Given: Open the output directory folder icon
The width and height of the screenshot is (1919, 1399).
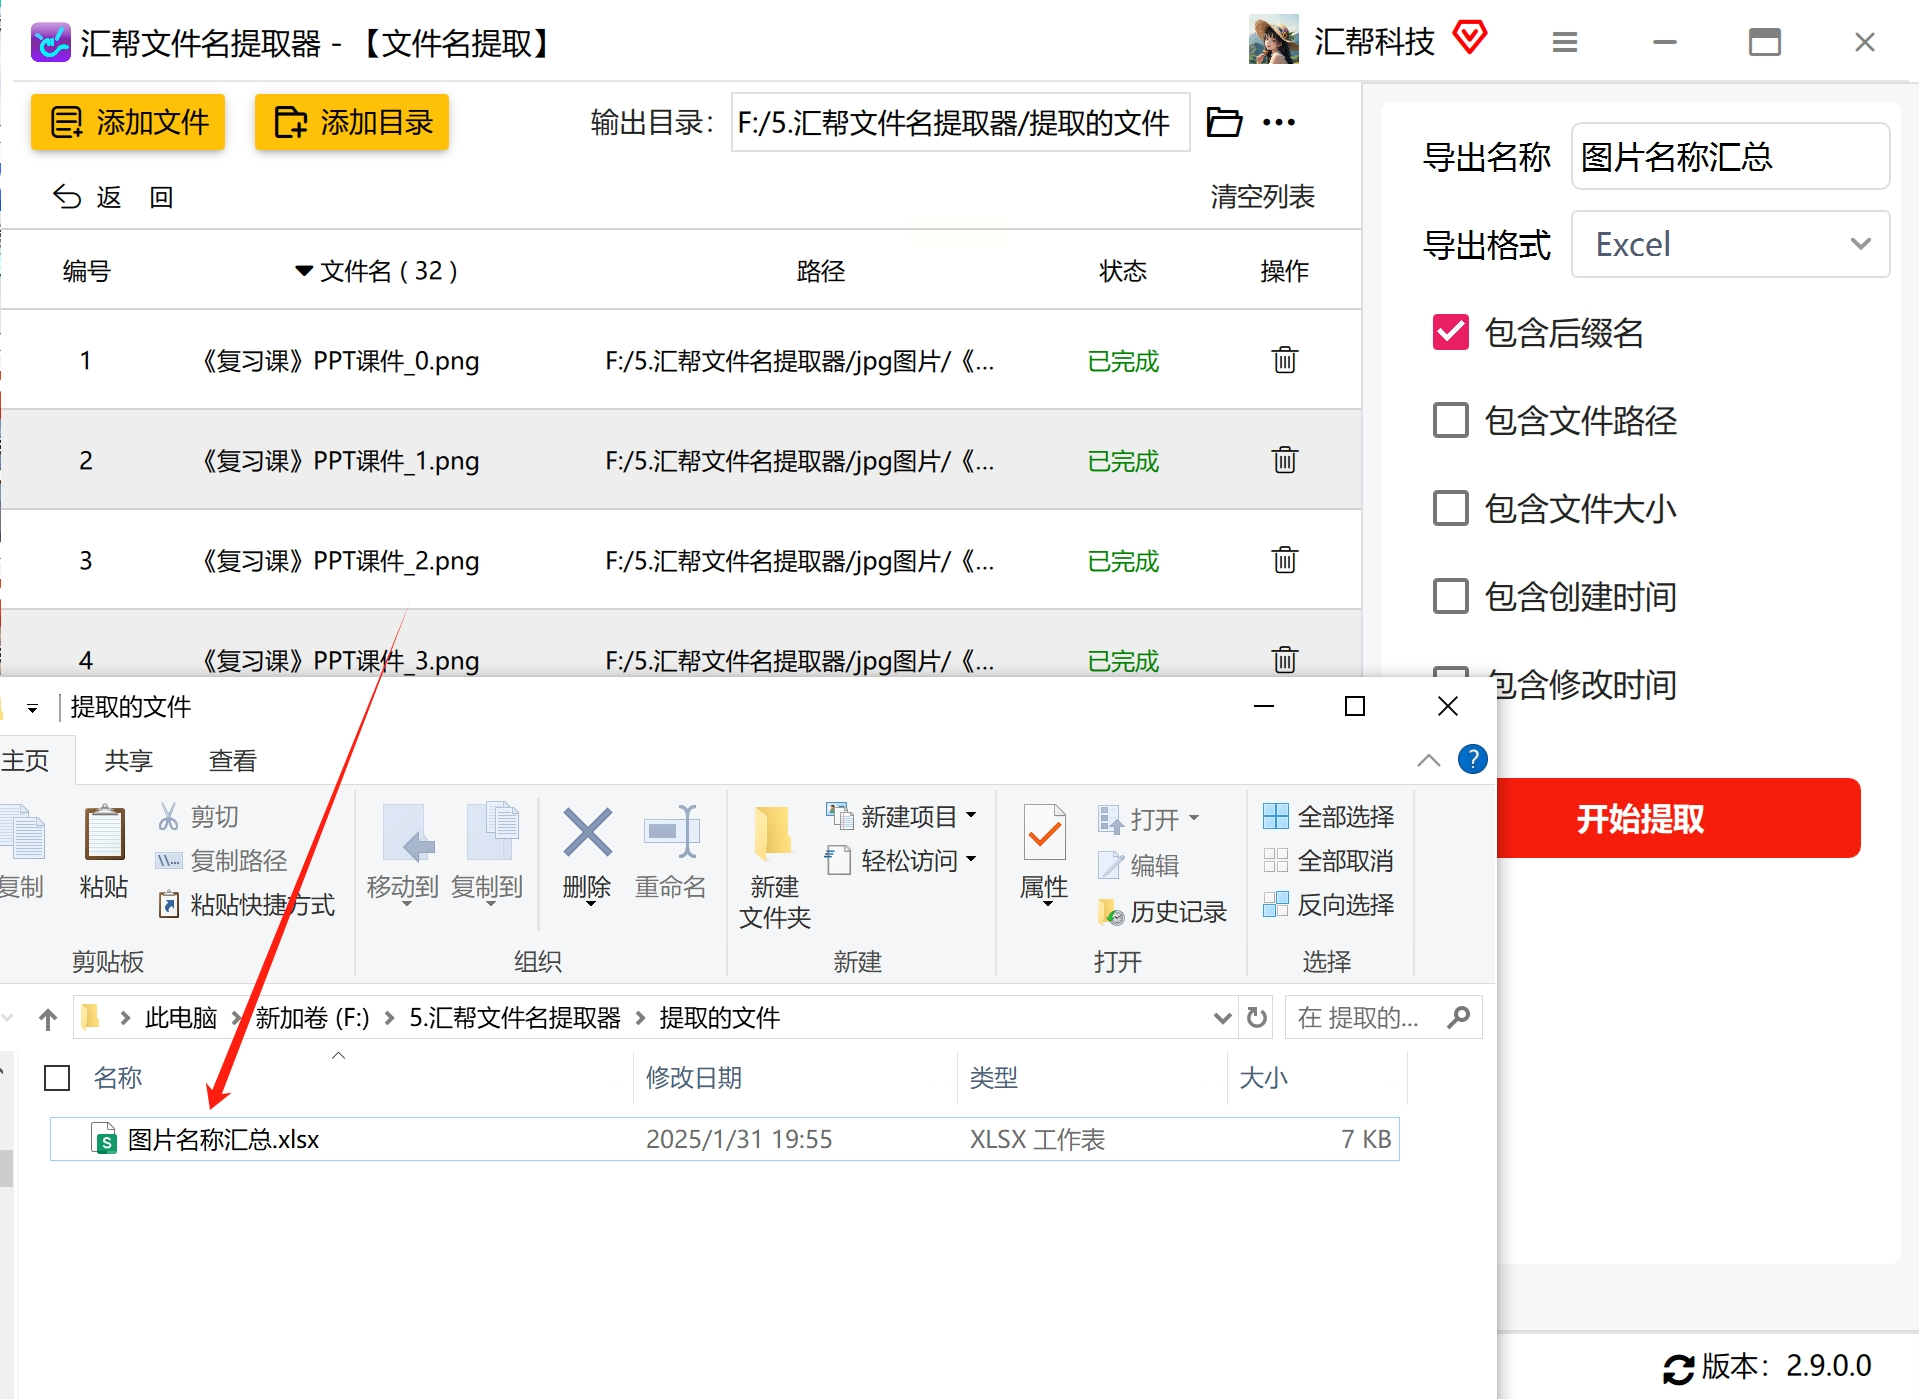Looking at the screenshot, I should (1223, 122).
